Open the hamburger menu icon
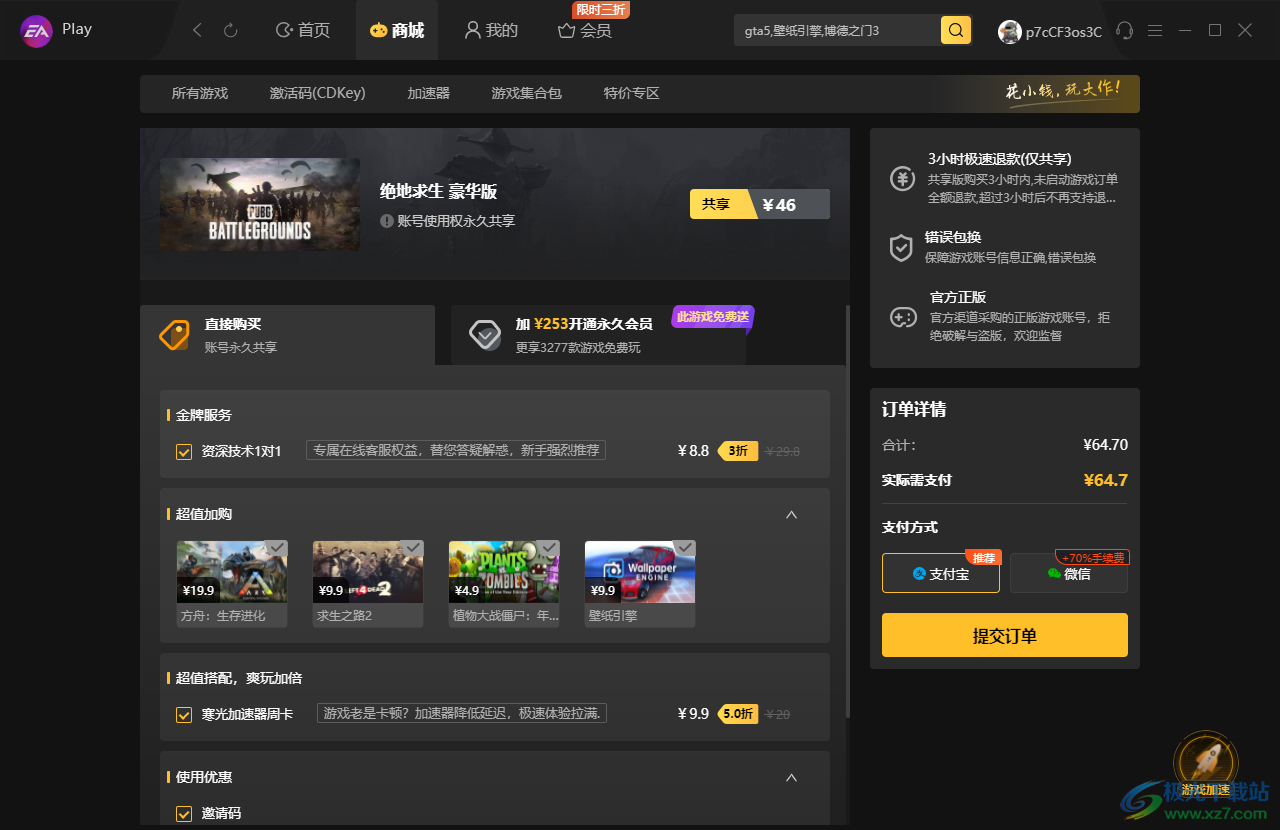 click(x=1155, y=30)
